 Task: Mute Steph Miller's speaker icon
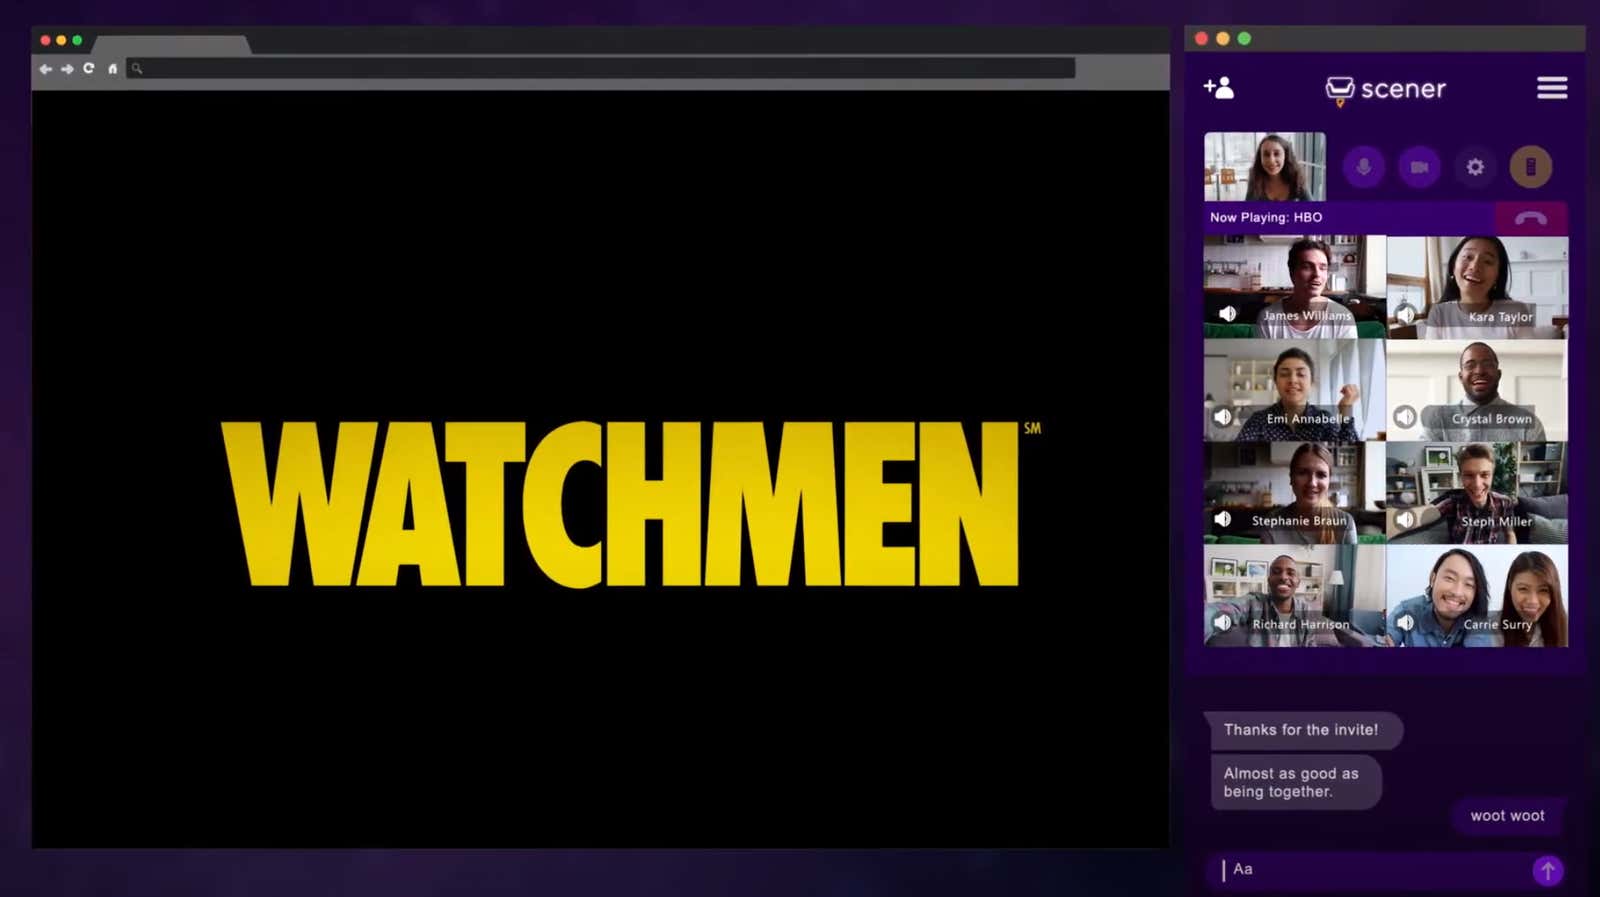click(1405, 520)
